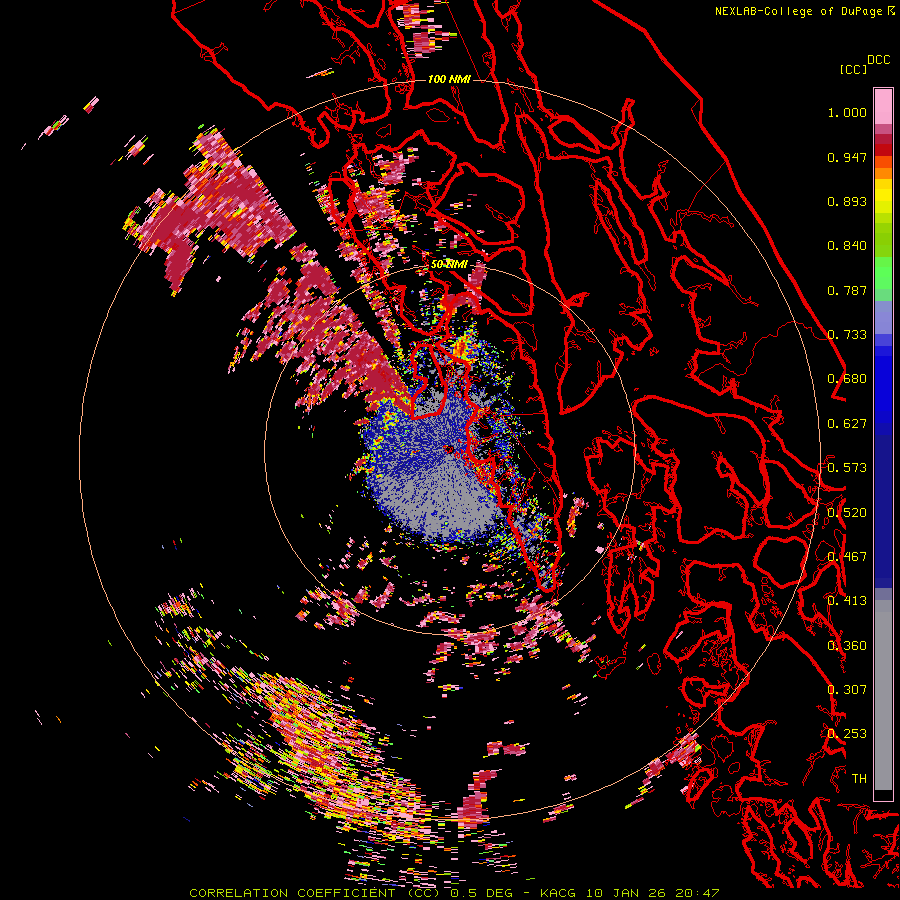900x900 pixels.
Task: Click the 0.840 value on the color scale
Action: point(847,246)
